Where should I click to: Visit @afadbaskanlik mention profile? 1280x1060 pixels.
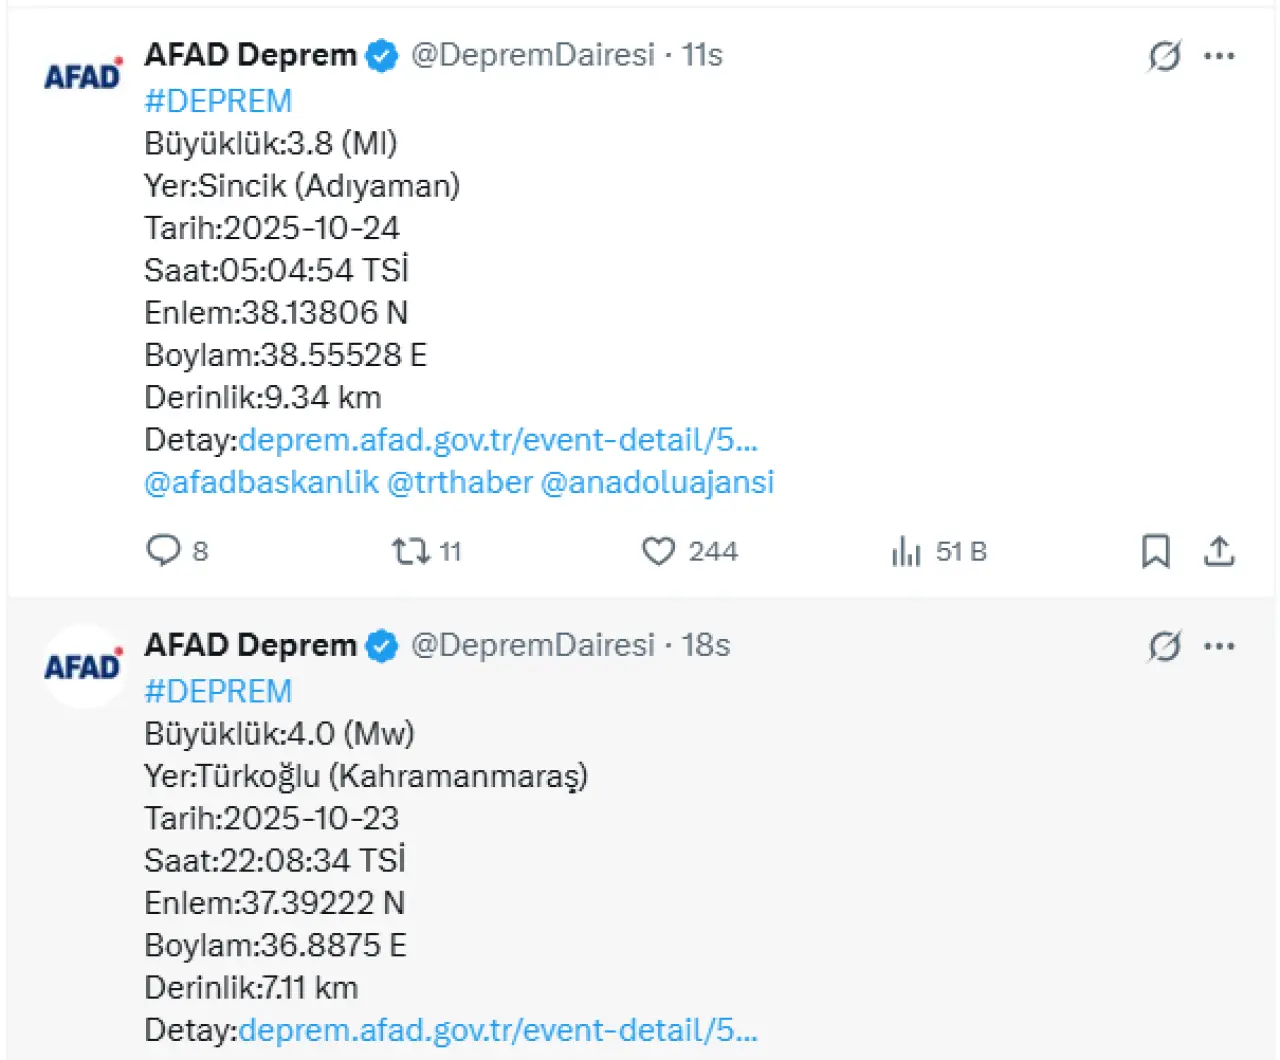pos(261,482)
